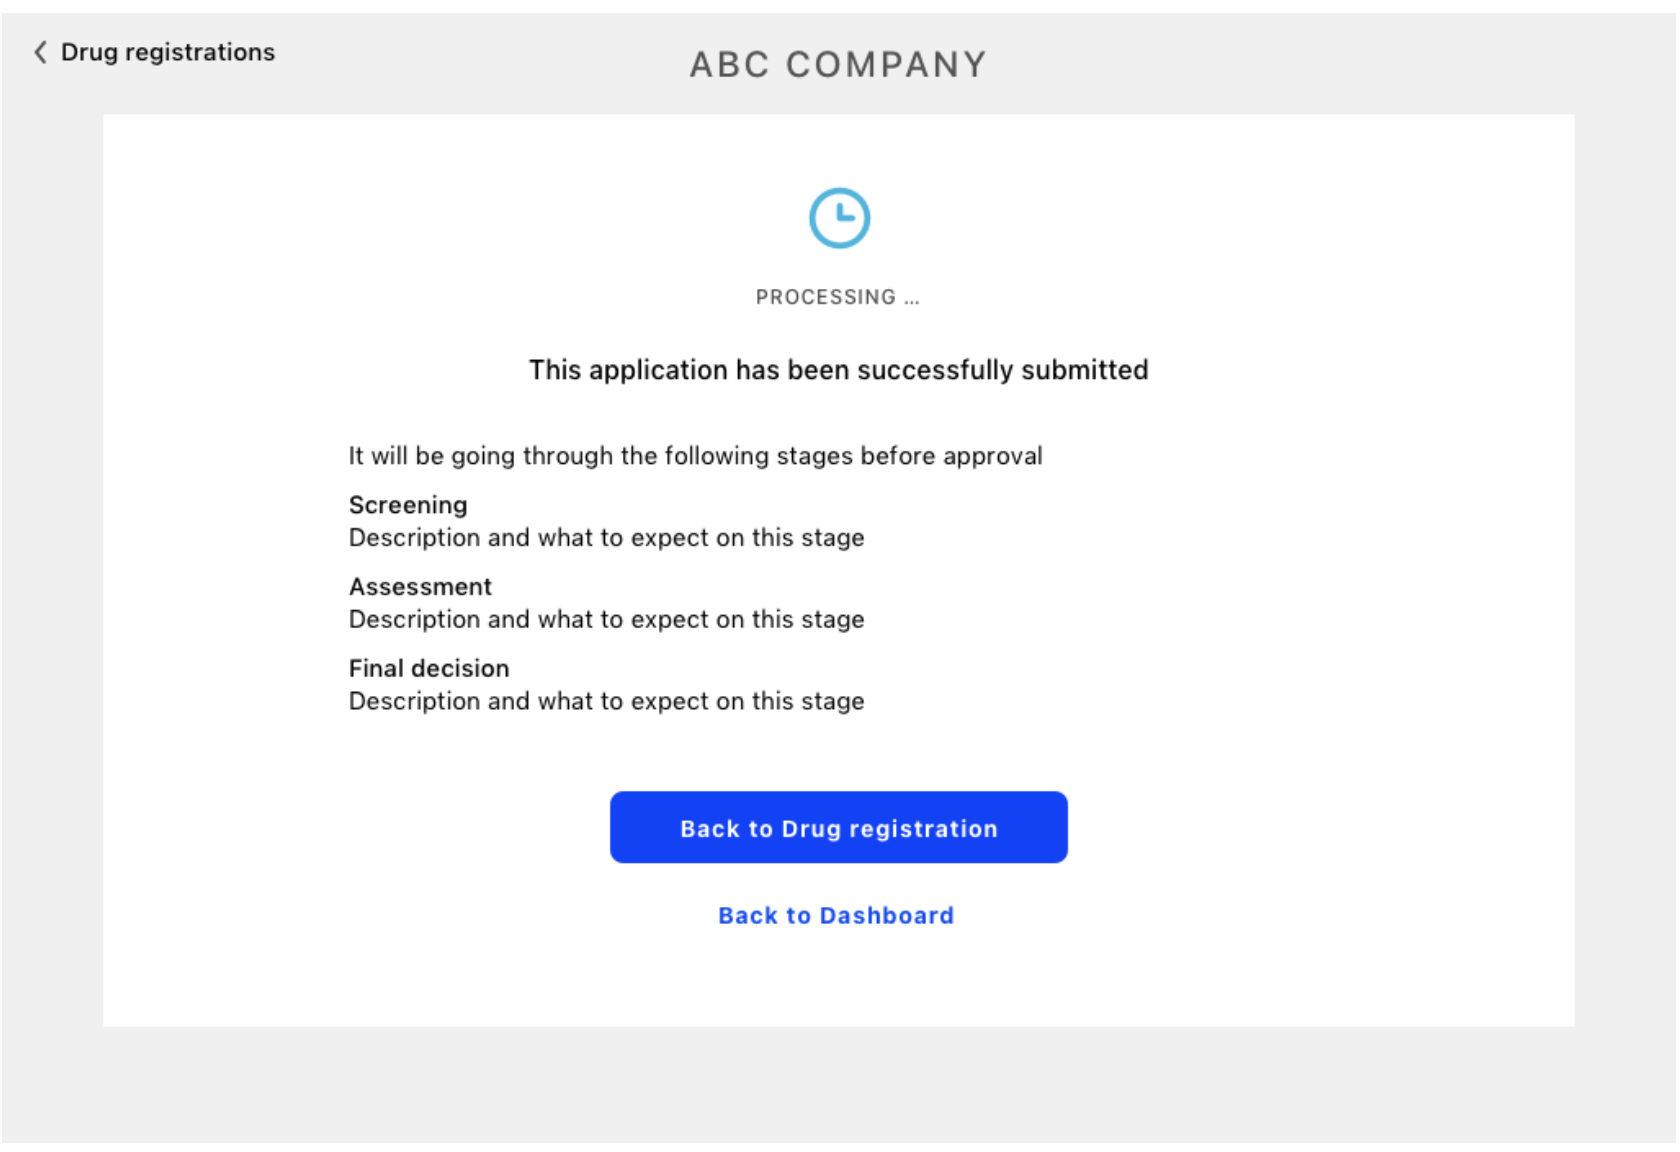Click the description under the Assessment stage
Screen dimensions: 1680x1152
pos(606,620)
